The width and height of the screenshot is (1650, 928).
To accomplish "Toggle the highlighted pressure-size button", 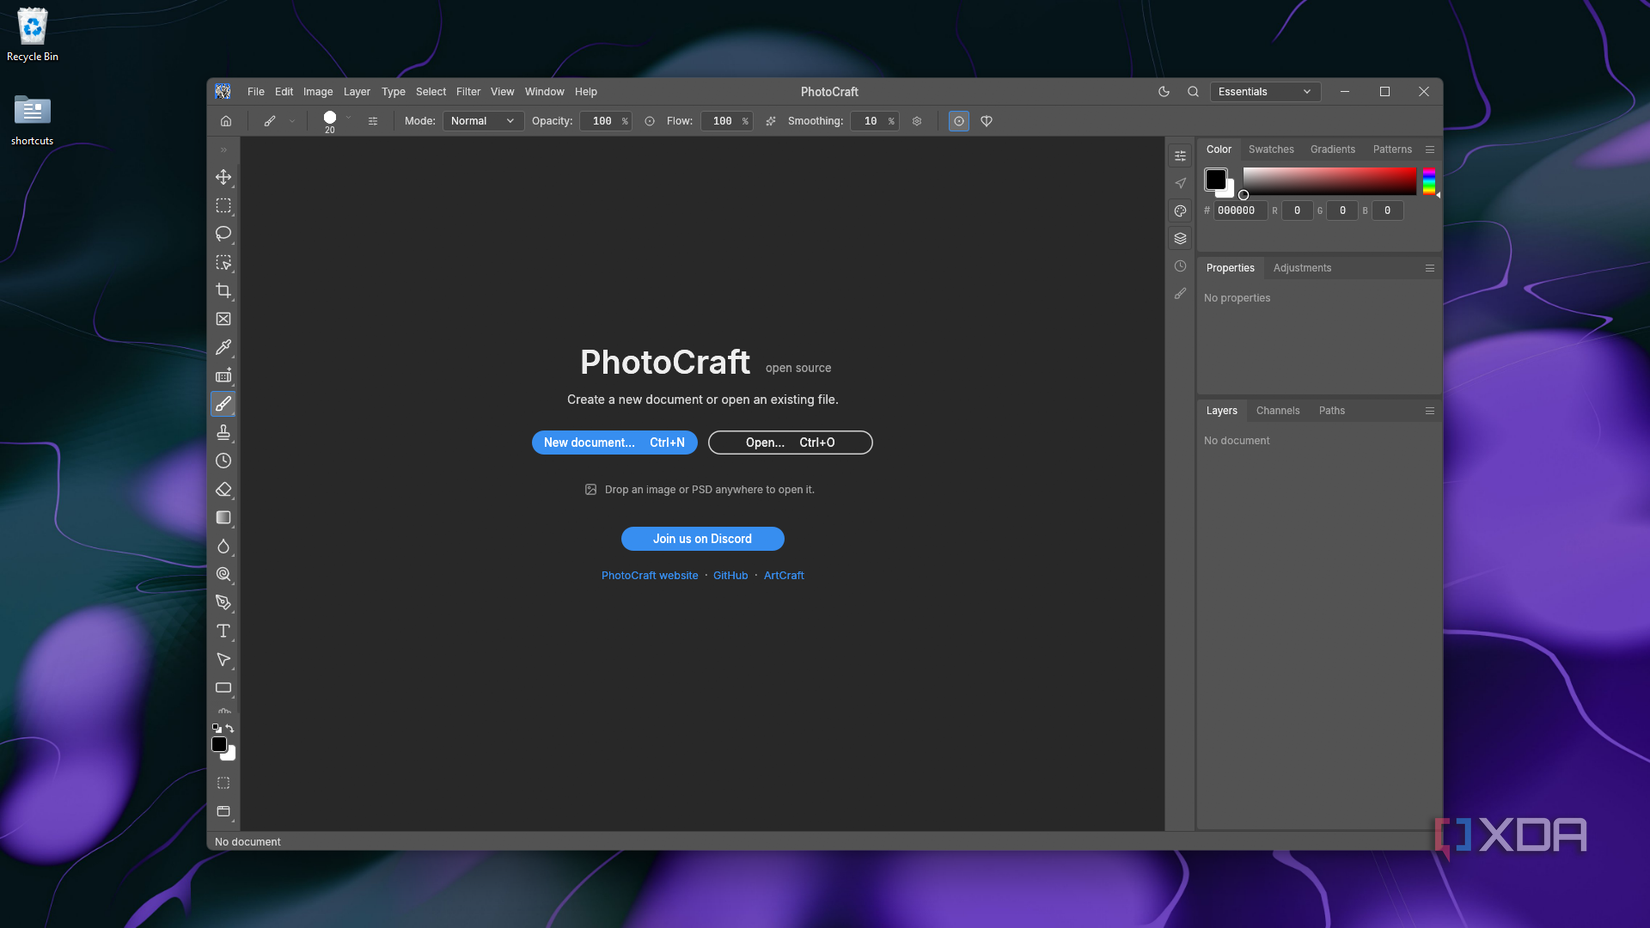I will (x=958, y=121).
